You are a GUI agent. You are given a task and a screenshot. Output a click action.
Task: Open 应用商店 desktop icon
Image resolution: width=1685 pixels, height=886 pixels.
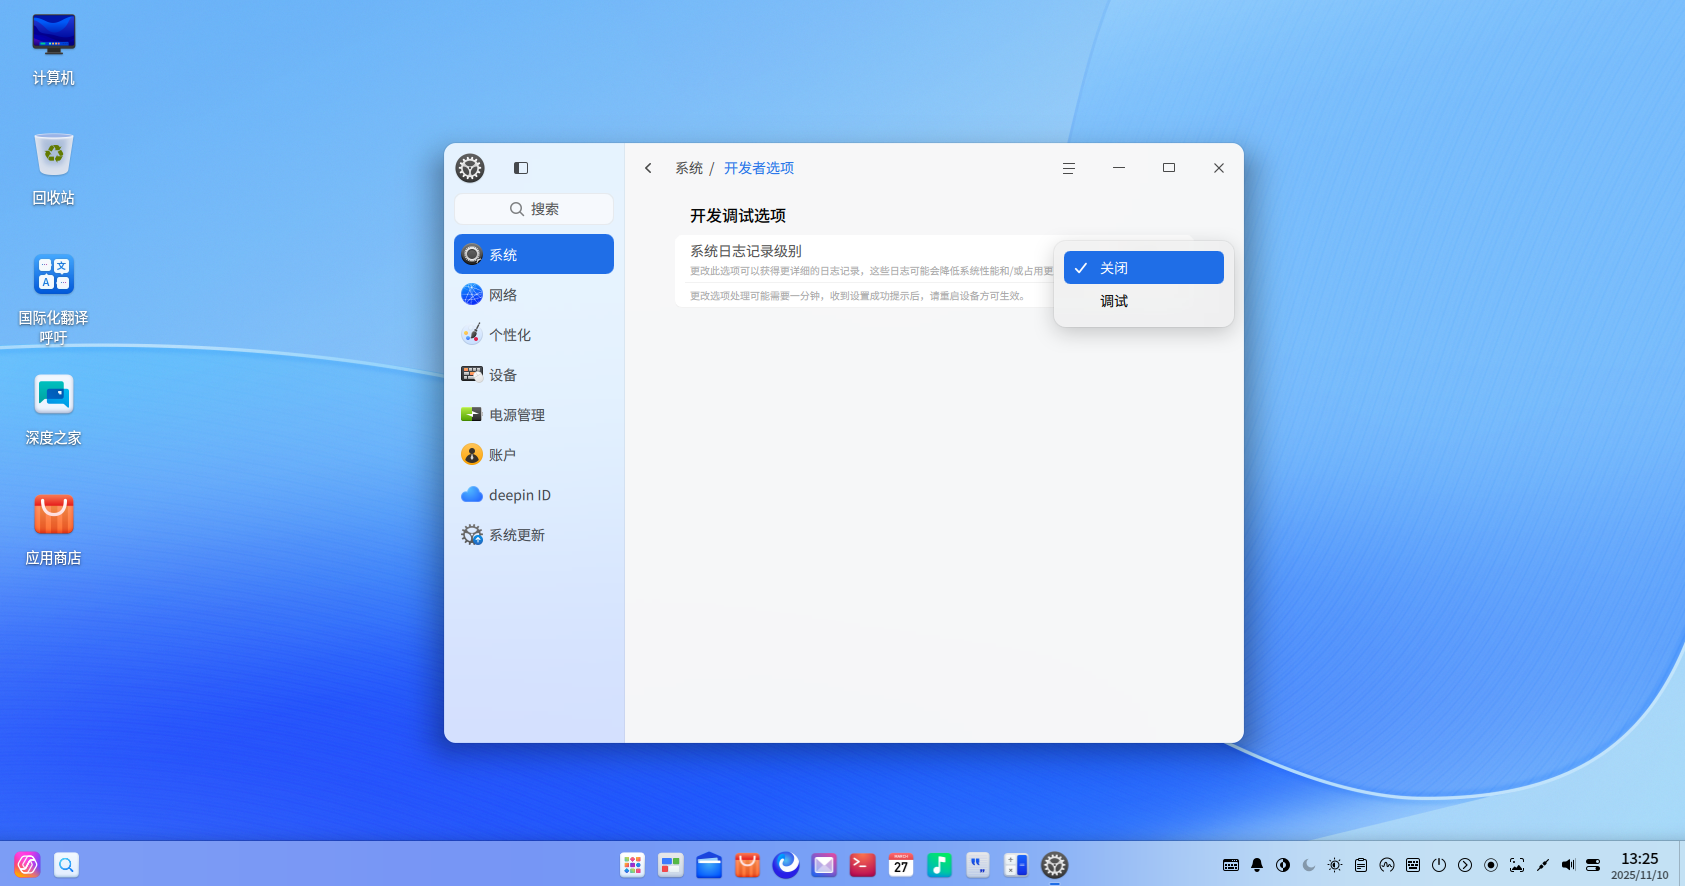pyautogui.click(x=54, y=528)
